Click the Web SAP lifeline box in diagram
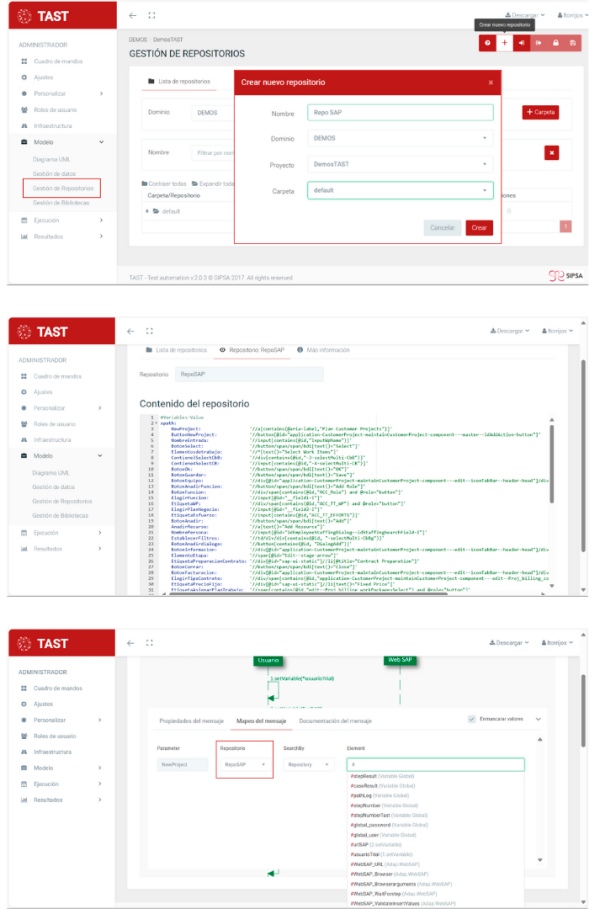Image resolution: width=600 pixels, height=909 pixels. tap(400, 660)
